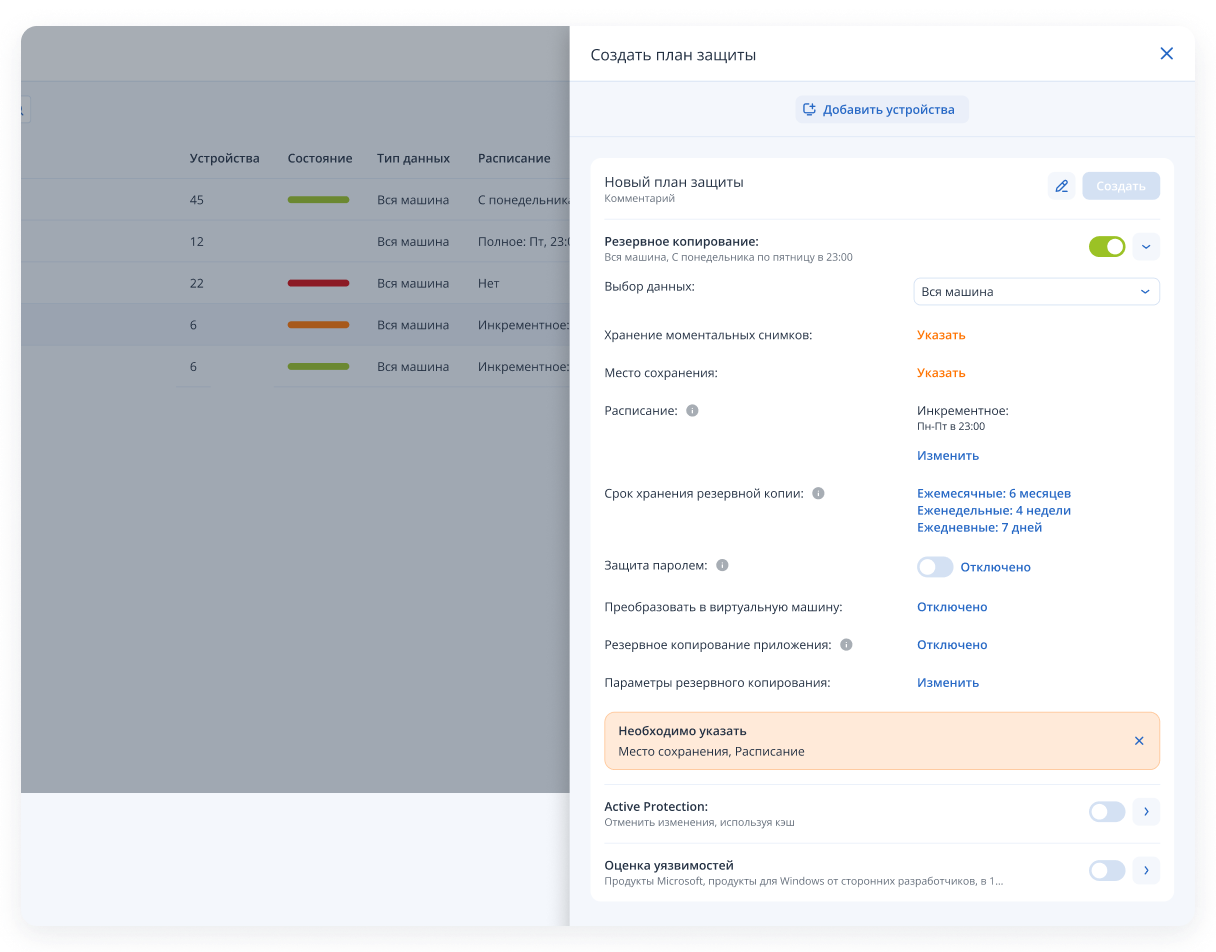Click Указать for Место сохранения

tap(941, 373)
